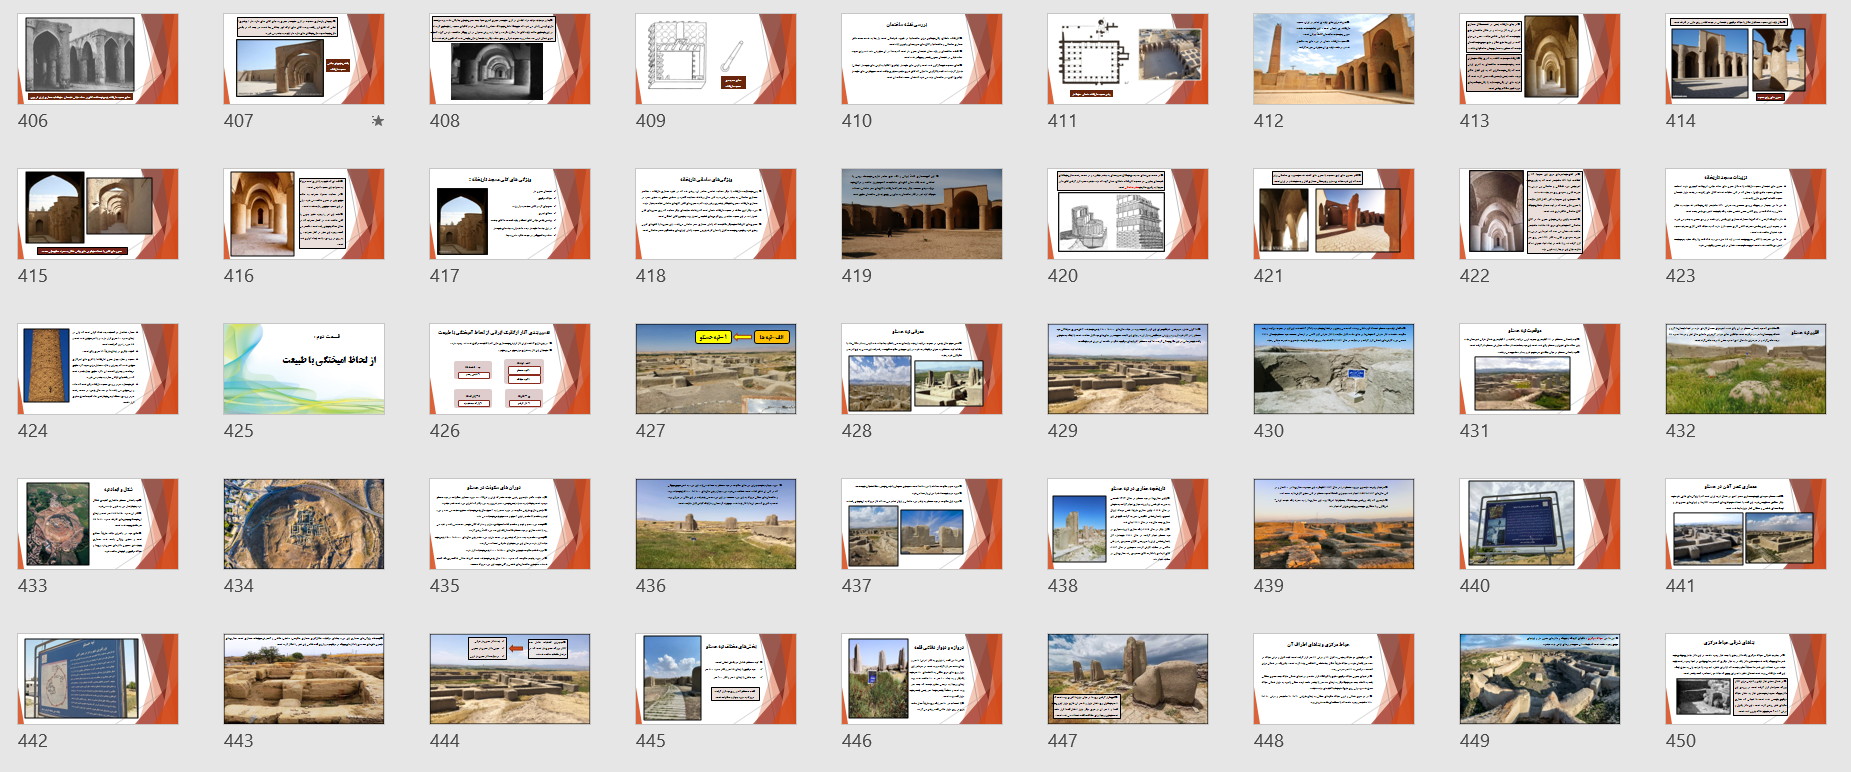This screenshot has height=772, width=1851.
Task: Select slide 424 with brick minaret image
Action: [x=98, y=369]
